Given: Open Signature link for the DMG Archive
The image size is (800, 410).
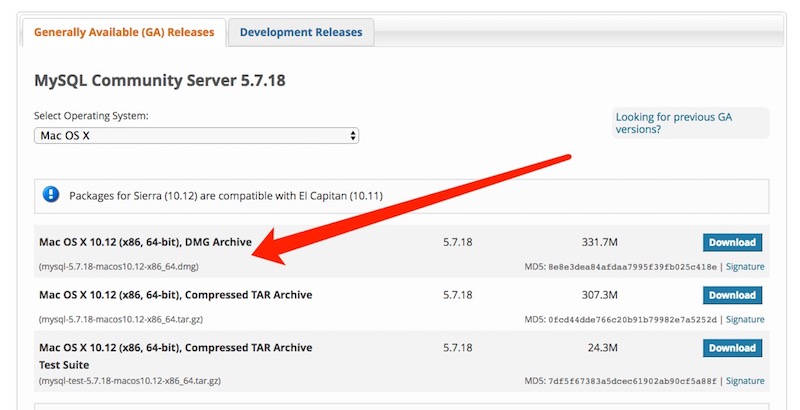Looking at the screenshot, I should point(745,267).
